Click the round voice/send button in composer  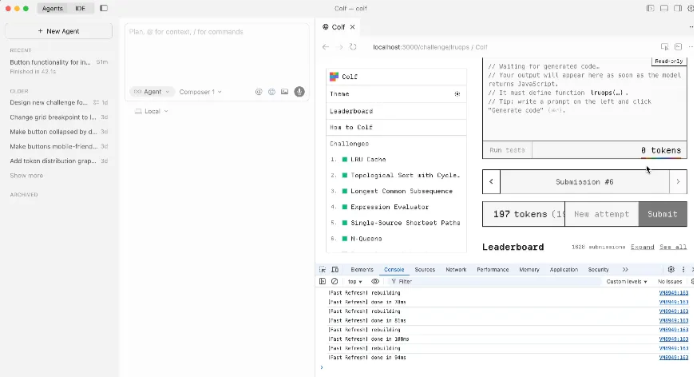(x=299, y=92)
